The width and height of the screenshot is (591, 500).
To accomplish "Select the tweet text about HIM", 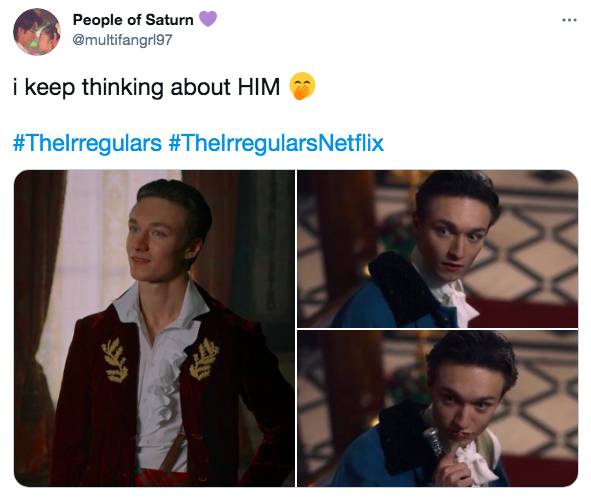I will tap(147, 87).
